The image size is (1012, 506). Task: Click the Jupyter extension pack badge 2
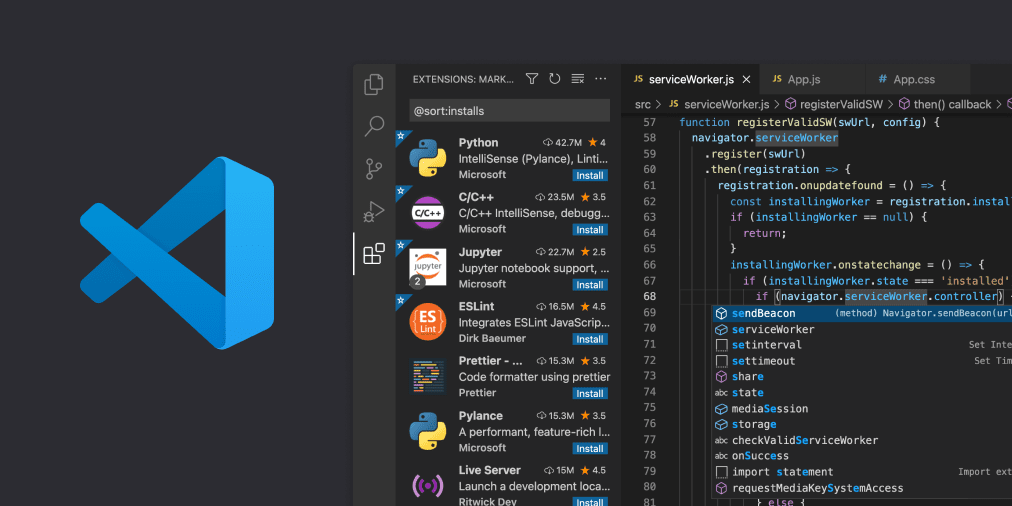click(417, 281)
